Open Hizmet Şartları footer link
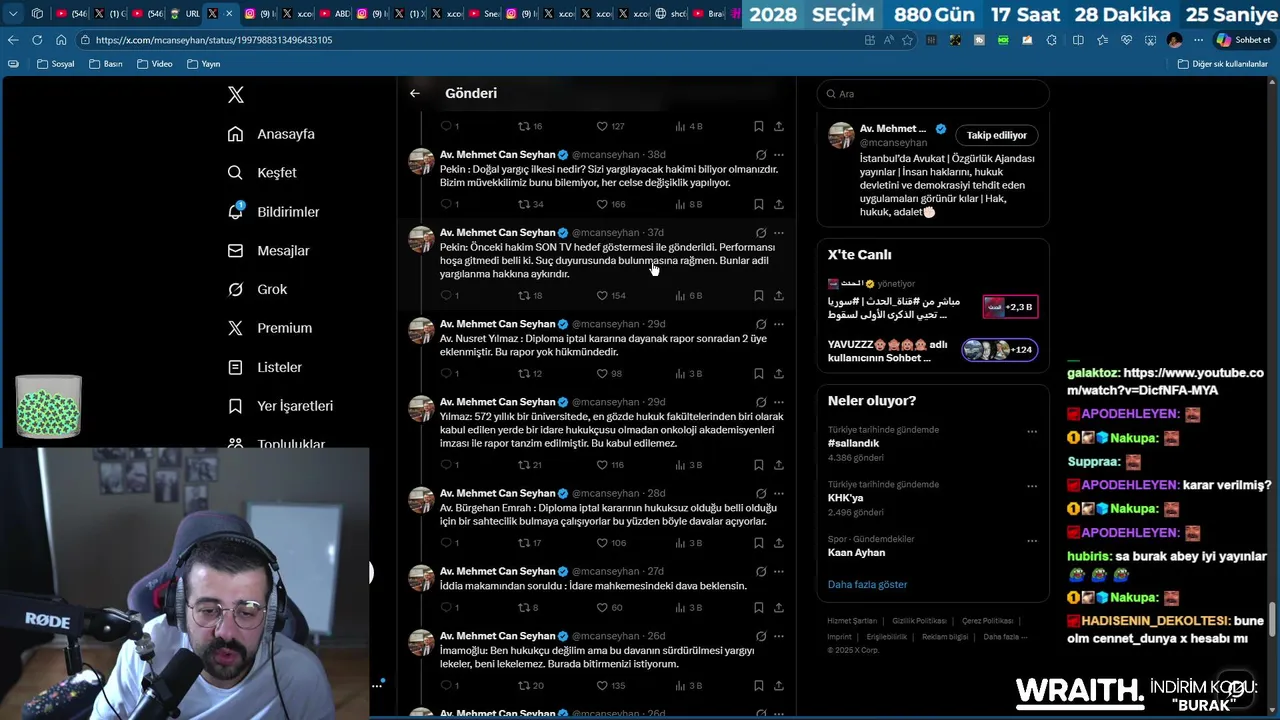The width and height of the screenshot is (1280, 720). [852, 621]
